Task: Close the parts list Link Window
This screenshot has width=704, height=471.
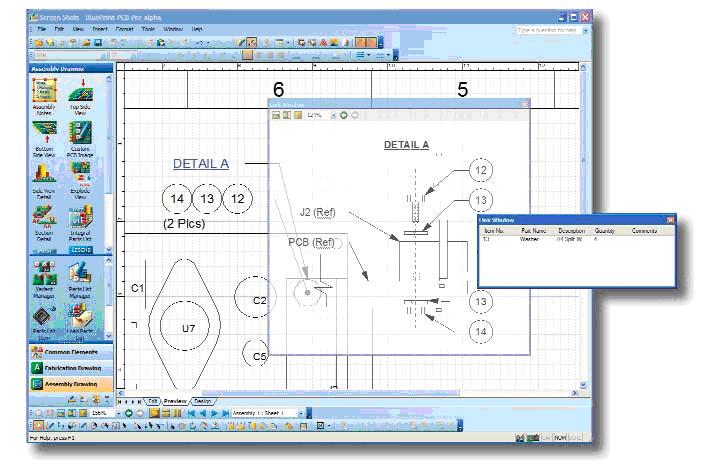Action: tap(670, 219)
